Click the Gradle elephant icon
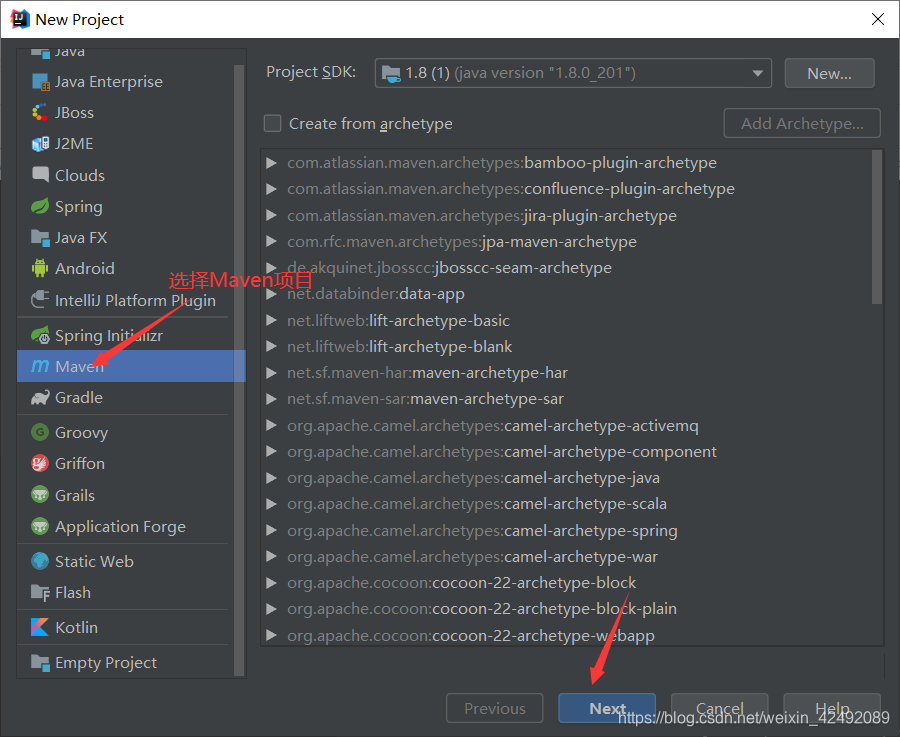Viewport: 900px width, 737px height. pos(40,397)
